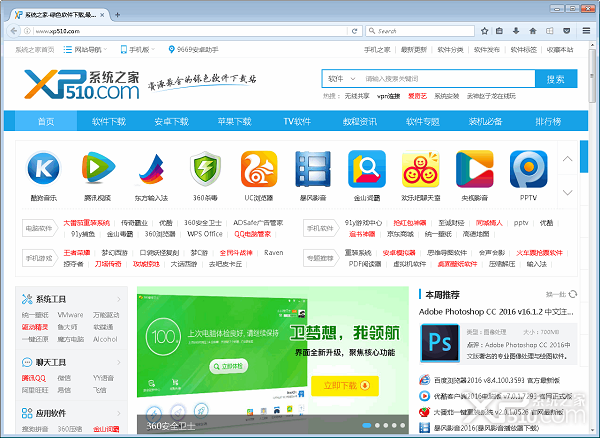Open the downloads arrow icon

516,31
